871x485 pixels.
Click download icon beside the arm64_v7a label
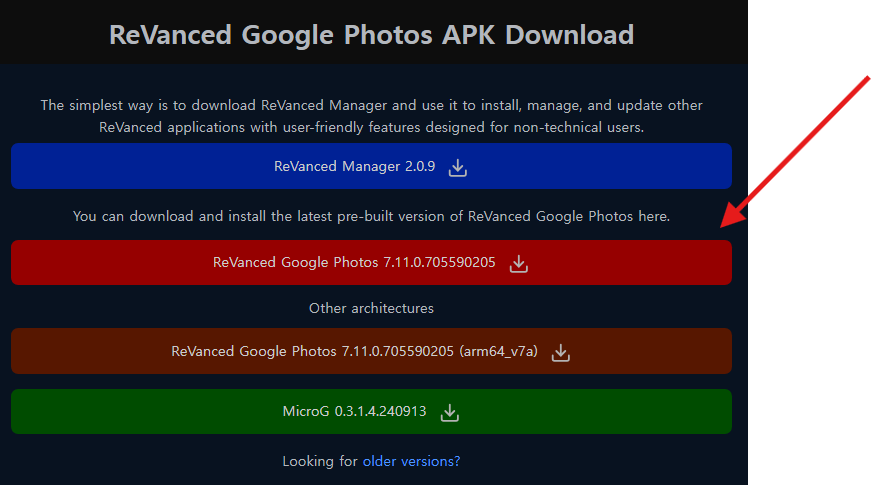(x=560, y=352)
